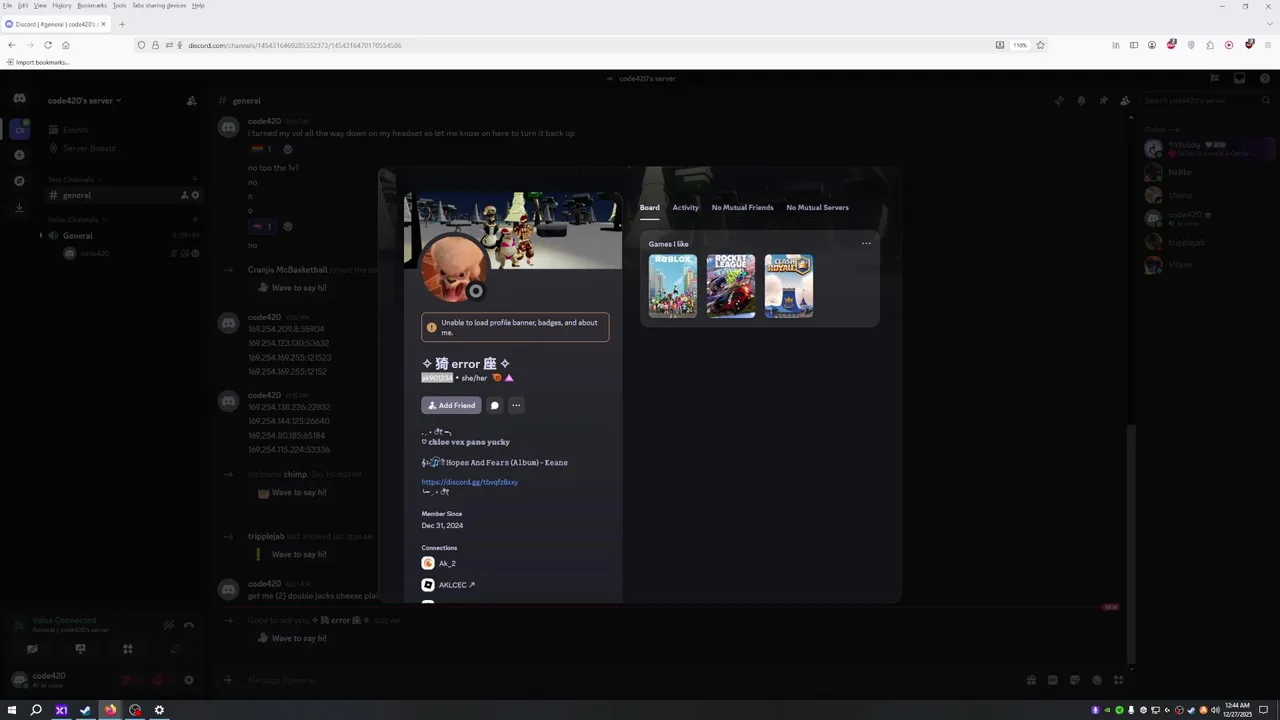Viewport: 1280px width, 720px height.
Task: Open a new browser tab
Action: point(122,24)
